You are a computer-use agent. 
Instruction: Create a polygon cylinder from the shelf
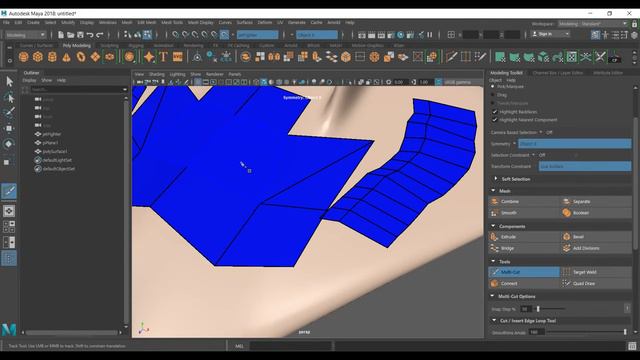[x=52, y=57]
